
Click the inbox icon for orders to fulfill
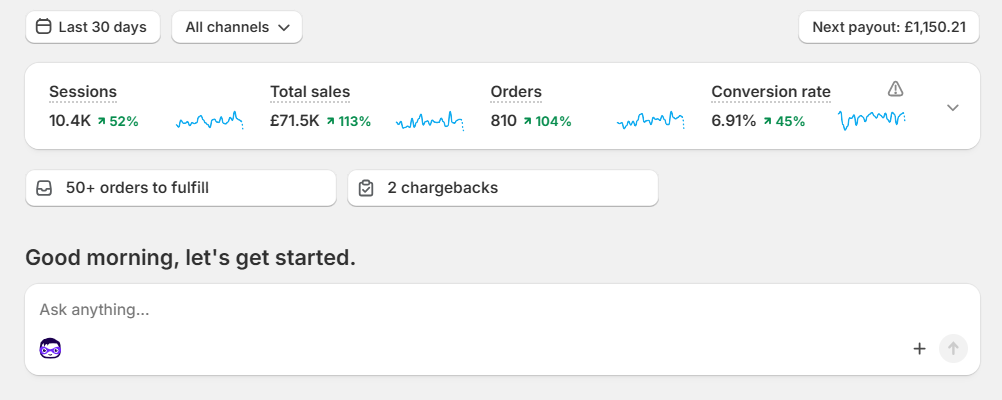[x=44, y=188]
